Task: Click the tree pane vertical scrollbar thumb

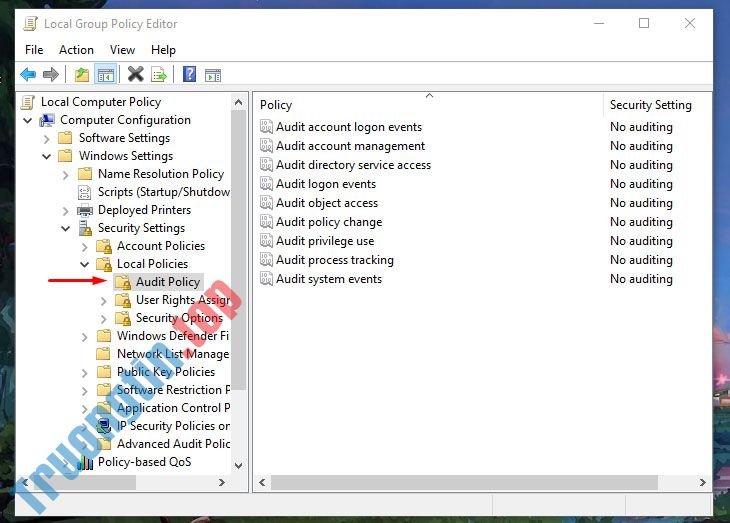Action: 239,249
